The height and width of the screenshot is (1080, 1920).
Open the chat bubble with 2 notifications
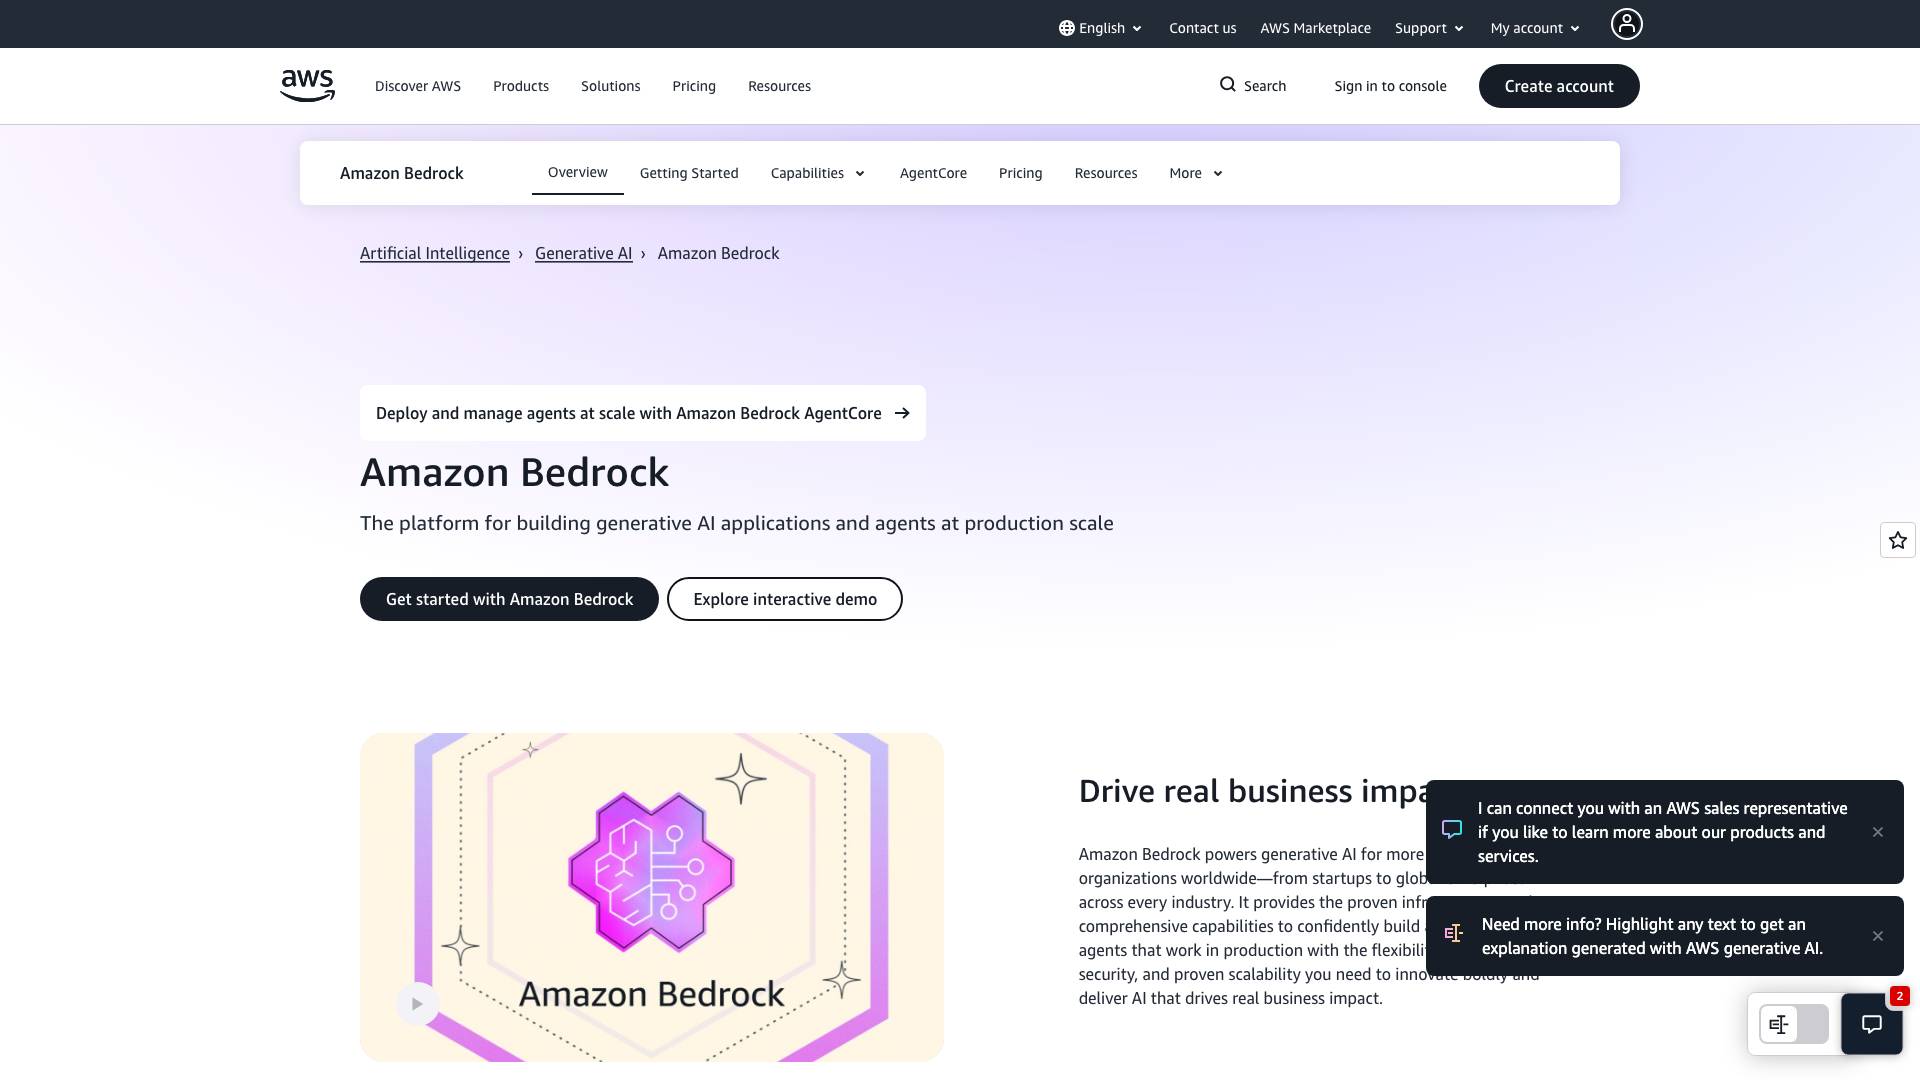(1871, 1024)
